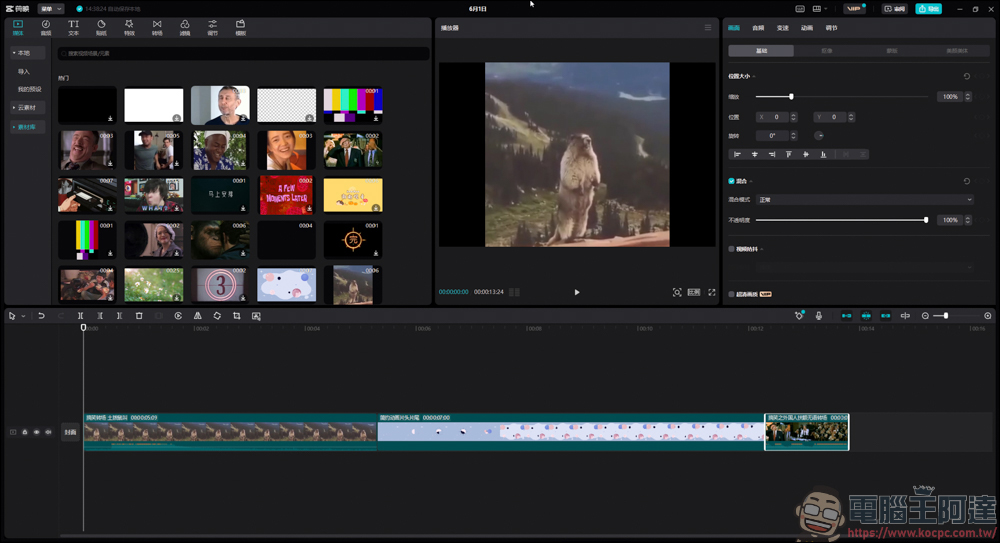The width and height of the screenshot is (1000, 543).
Task: Switch to the 音频 tab in properties panel
Action: pos(758,28)
